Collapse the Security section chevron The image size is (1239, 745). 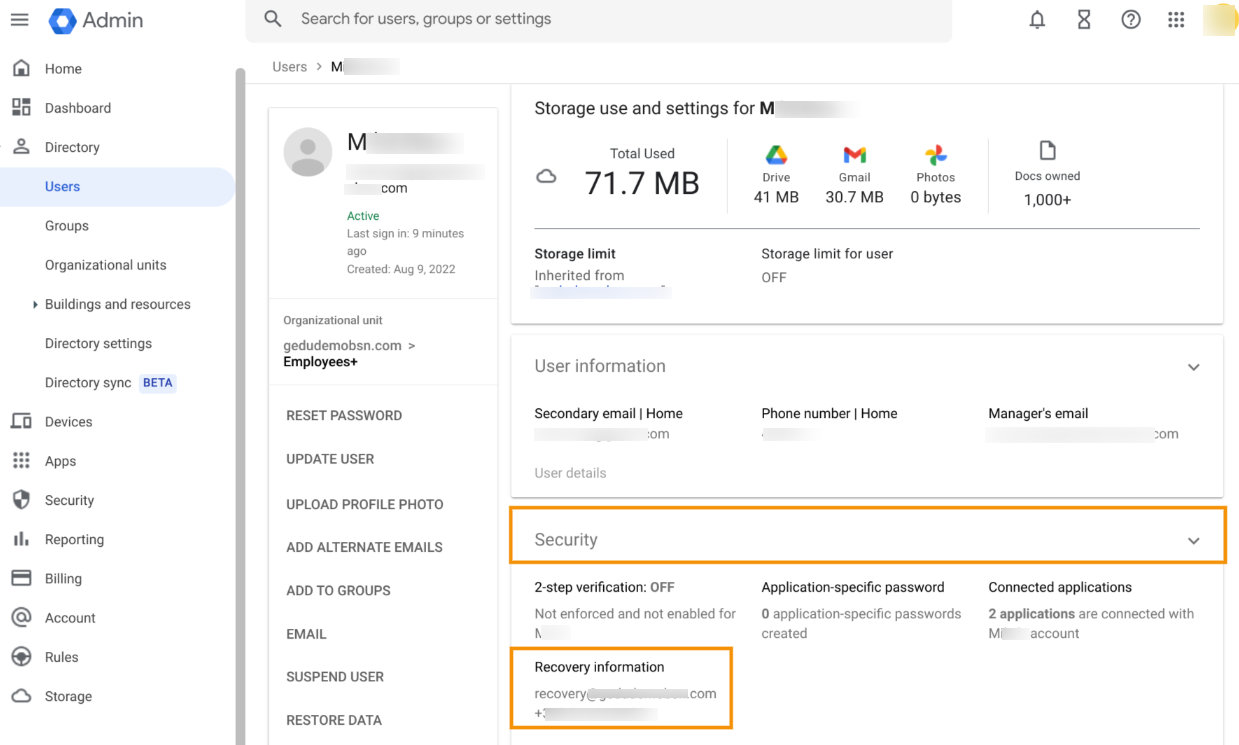1193,540
